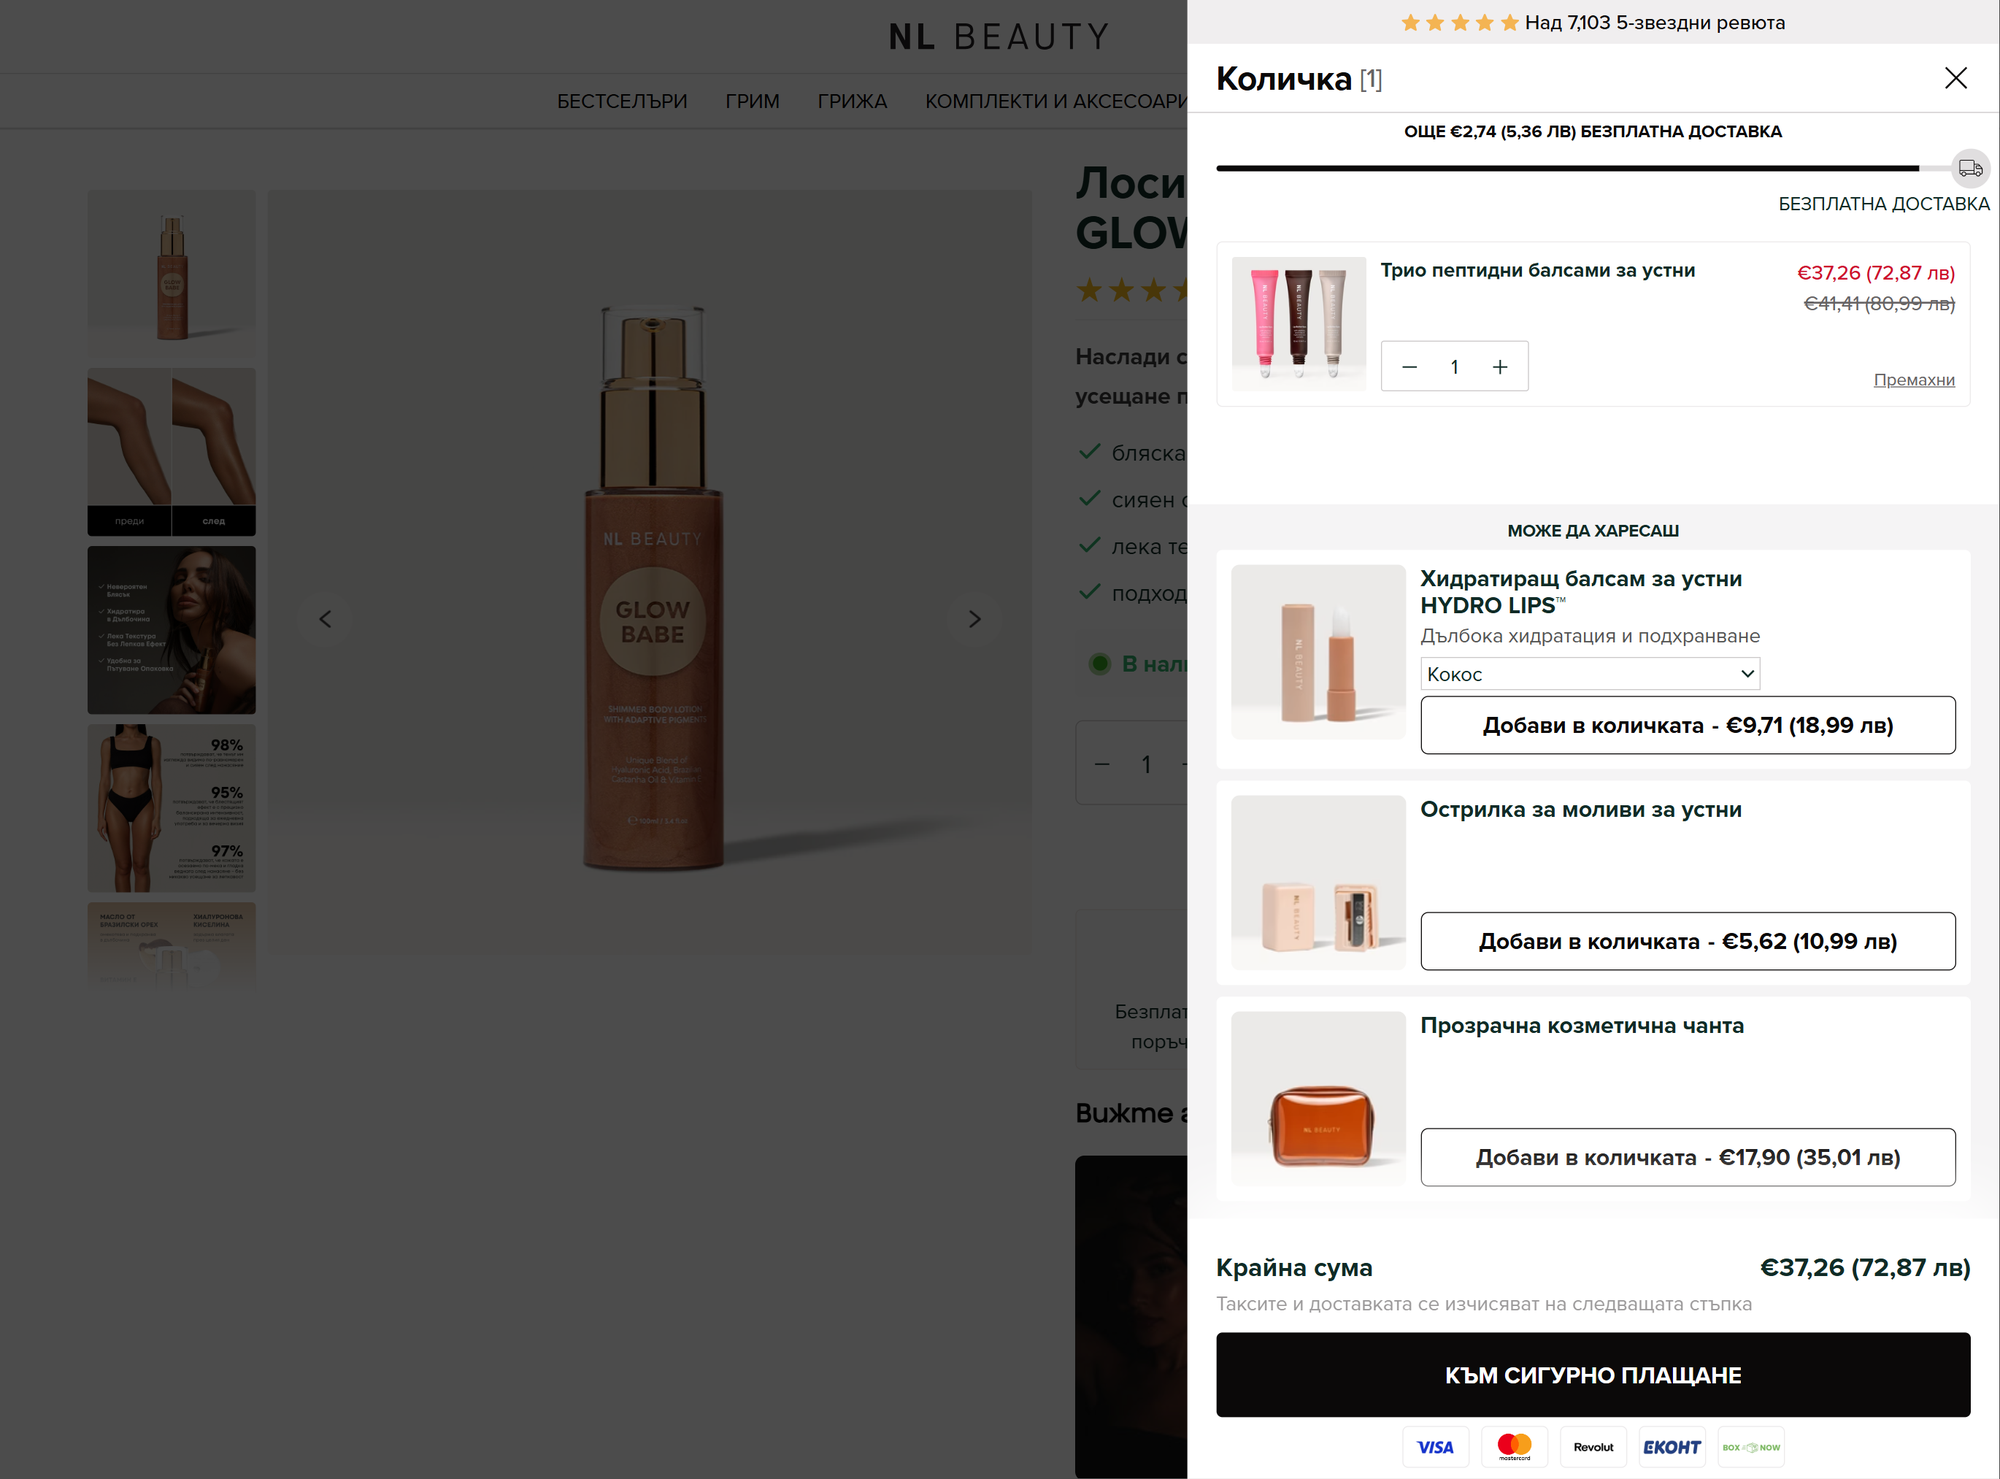Select the Visa payment icon
The height and width of the screenshot is (1479, 2000).
point(1435,1446)
